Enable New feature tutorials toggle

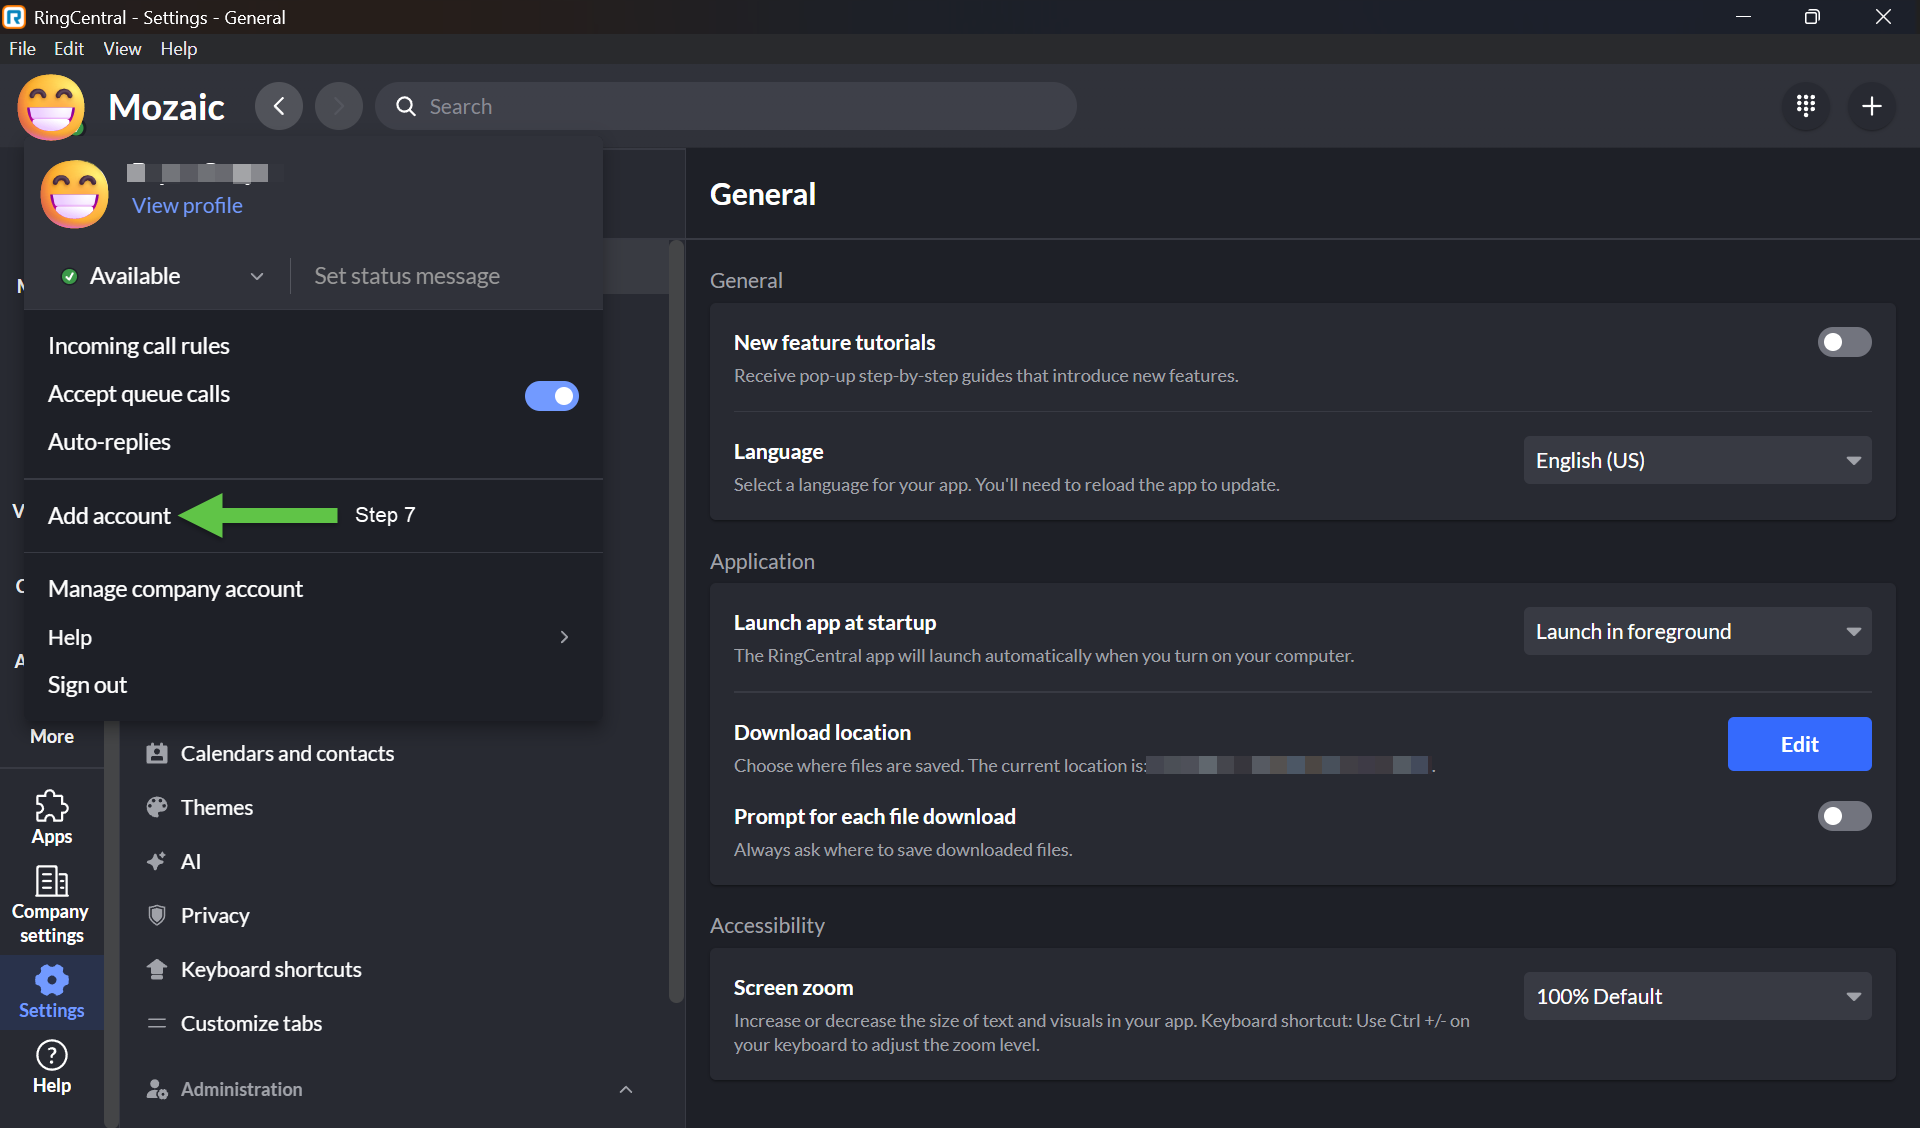click(x=1843, y=342)
